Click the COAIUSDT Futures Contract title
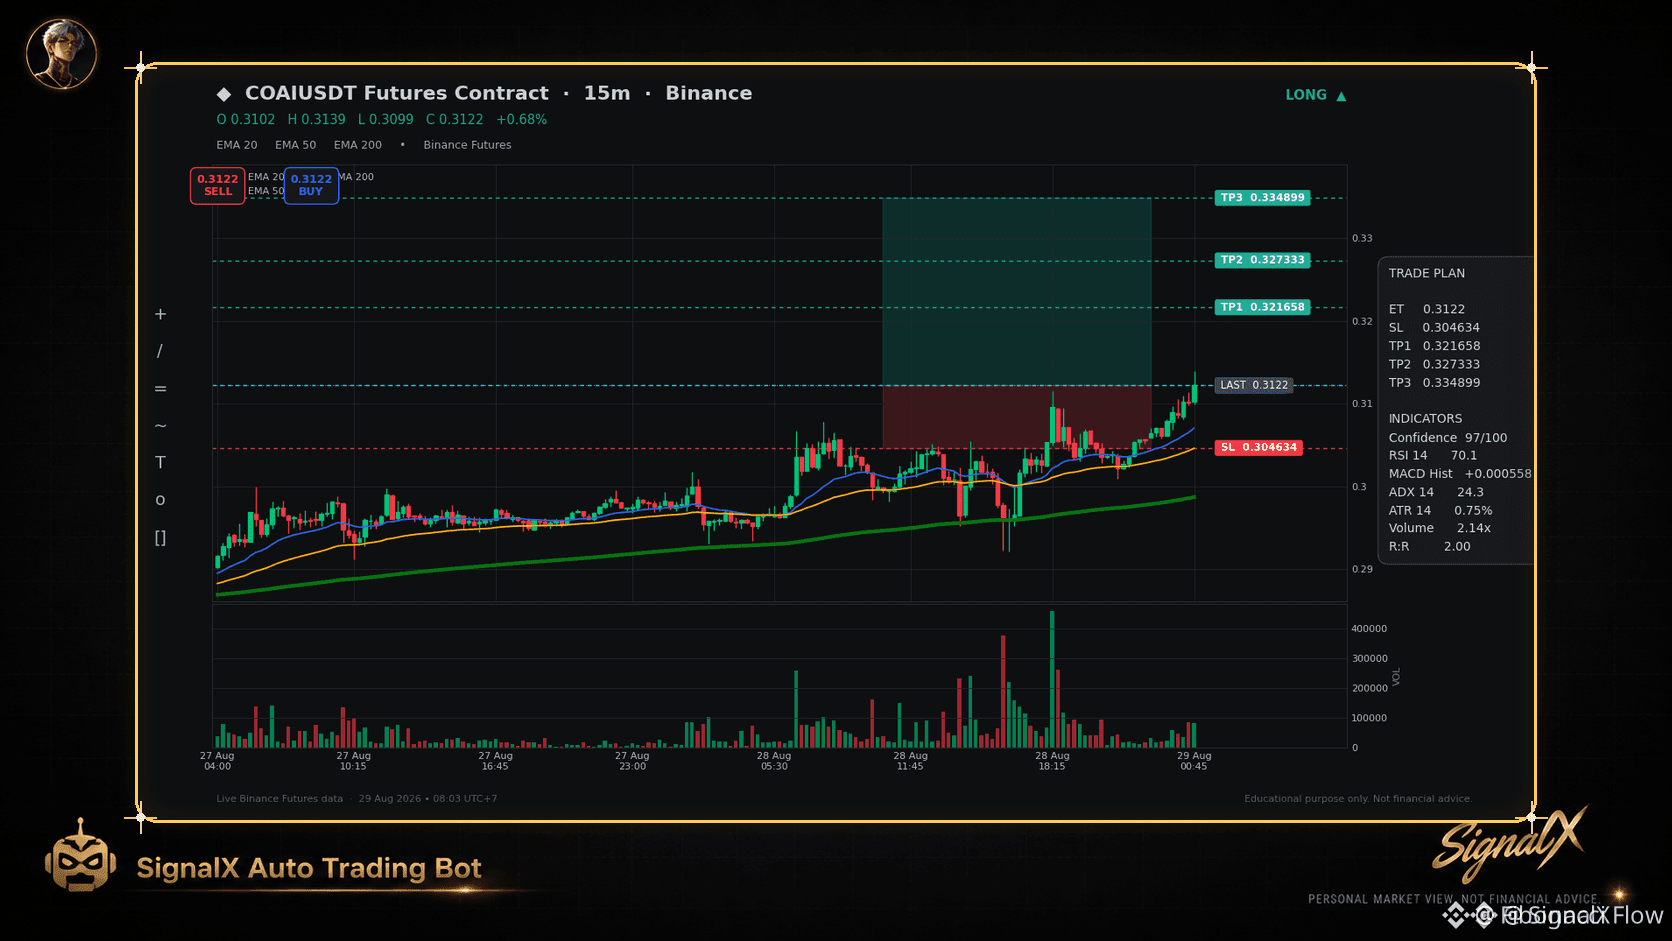This screenshot has width=1672, height=941. [397, 93]
